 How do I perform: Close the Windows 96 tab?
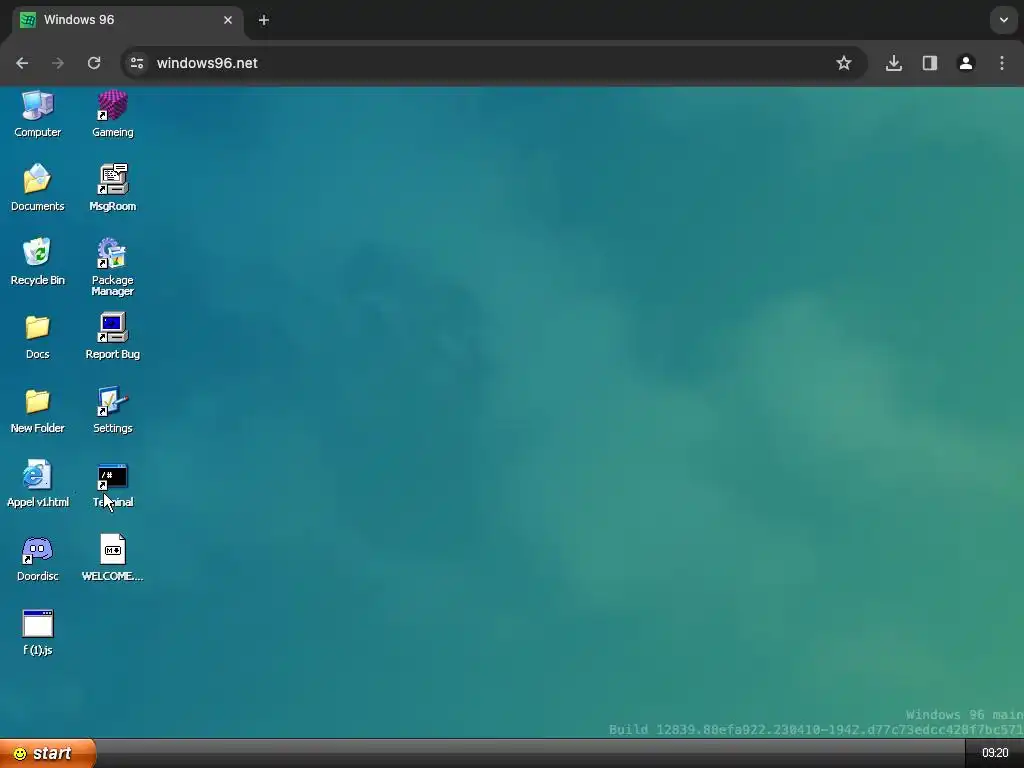(x=228, y=20)
